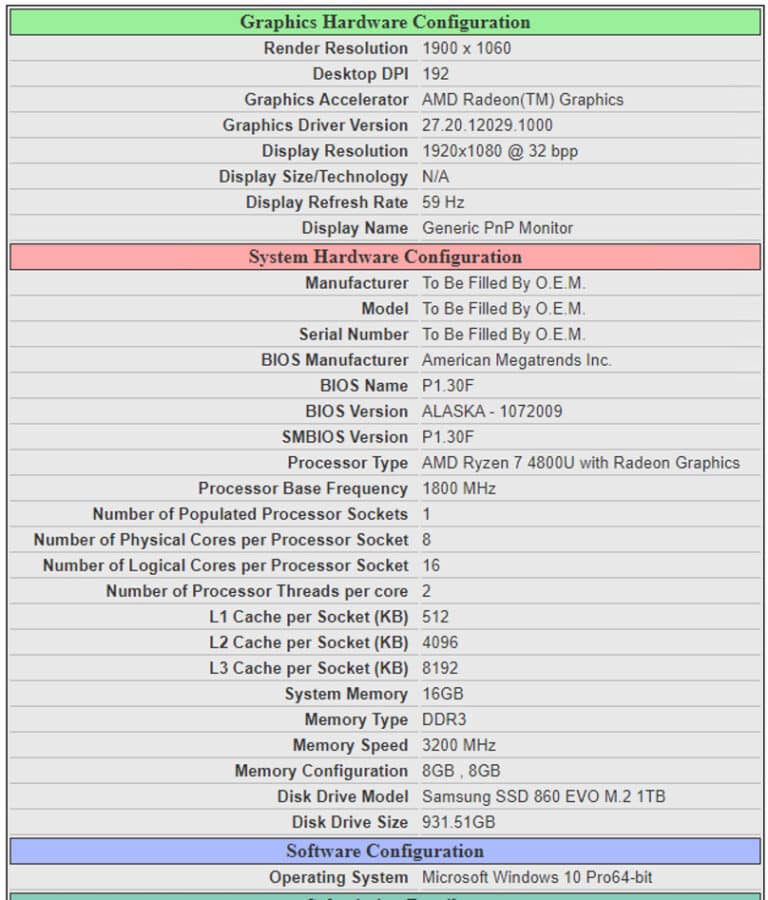Click the Memory Speed 3200 MHz value
Viewport: 768px width, 900px height.
click(459, 745)
